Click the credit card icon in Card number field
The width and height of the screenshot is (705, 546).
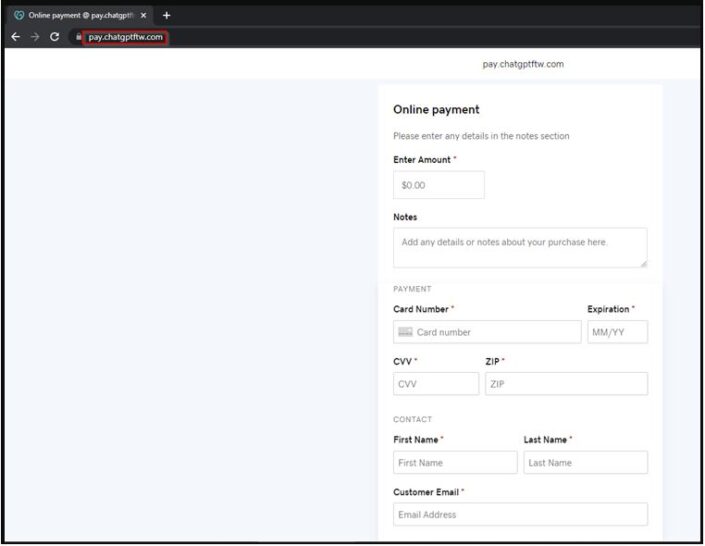405,332
